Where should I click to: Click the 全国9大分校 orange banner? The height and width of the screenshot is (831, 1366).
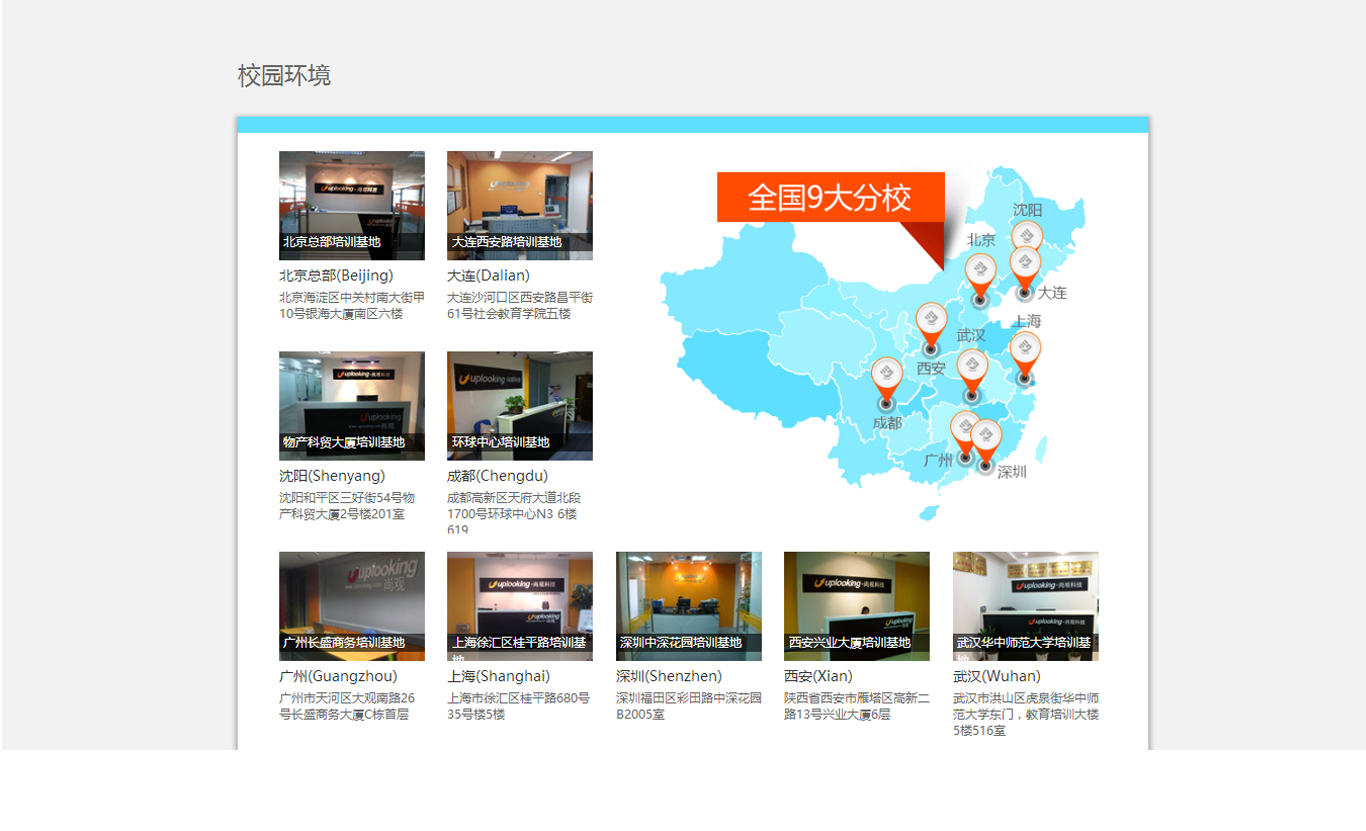pos(831,197)
